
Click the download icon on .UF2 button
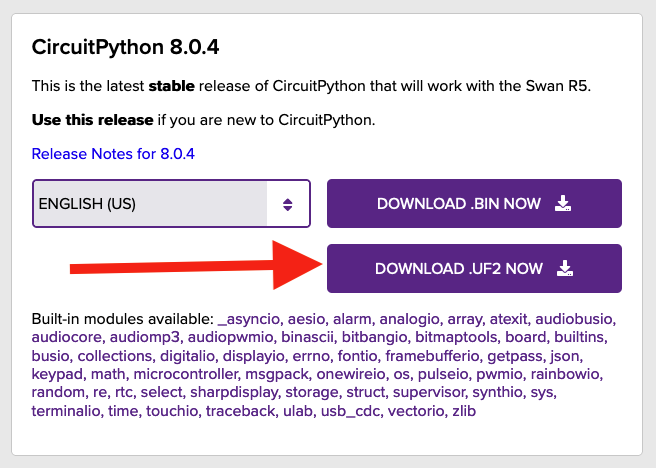coord(565,269)
